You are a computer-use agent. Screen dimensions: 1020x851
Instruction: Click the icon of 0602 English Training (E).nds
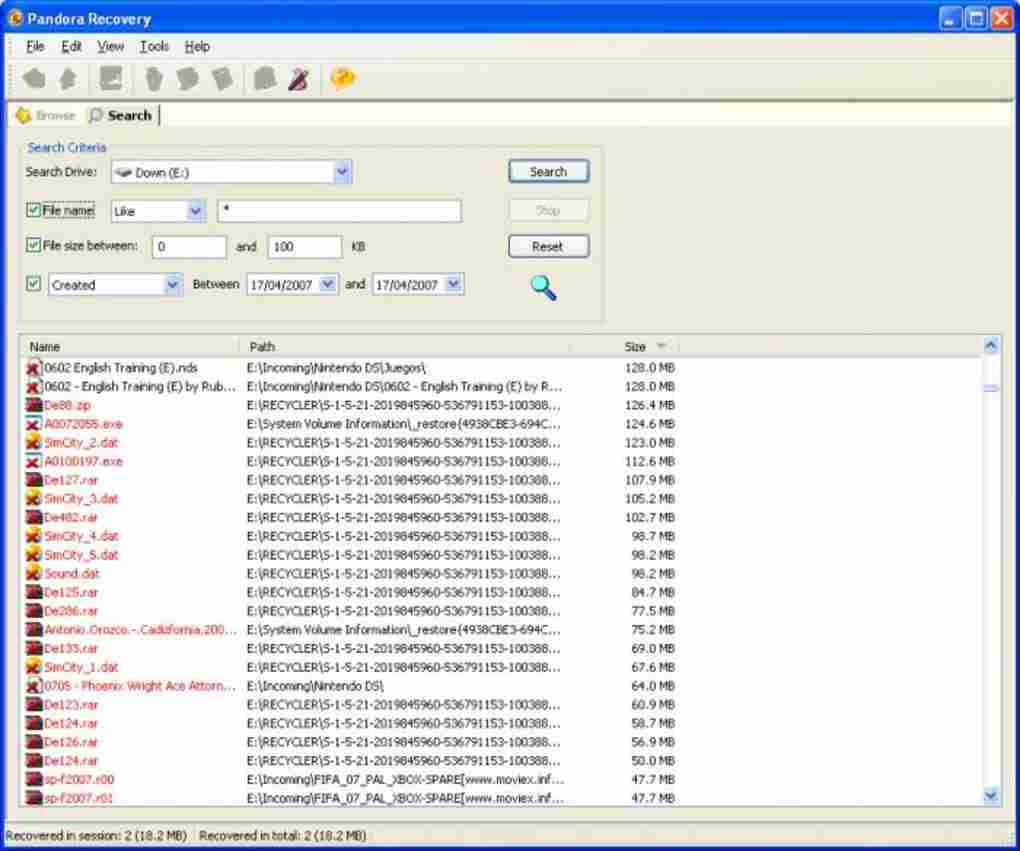[34, 368]
